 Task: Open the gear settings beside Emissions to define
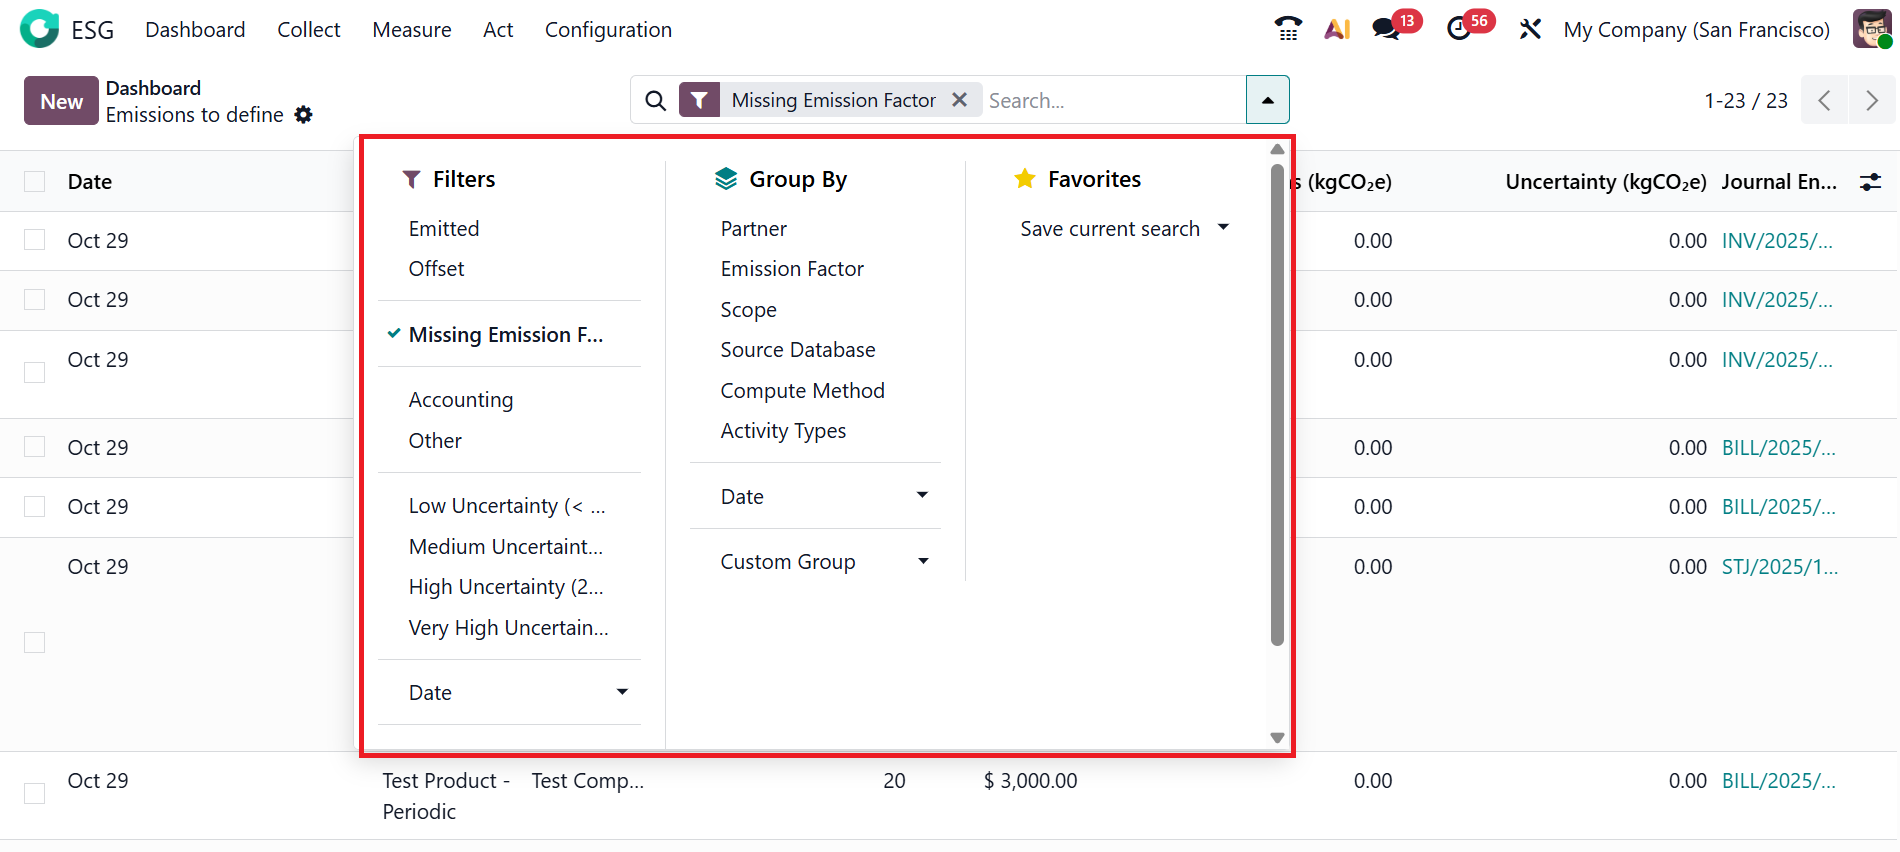[304, 115]
